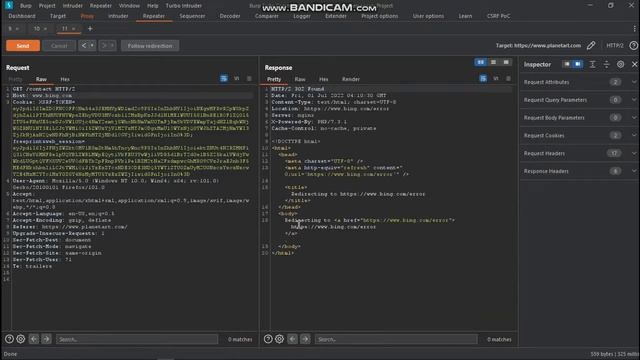
Task: Go back in request history
Action: click(84, 46)
